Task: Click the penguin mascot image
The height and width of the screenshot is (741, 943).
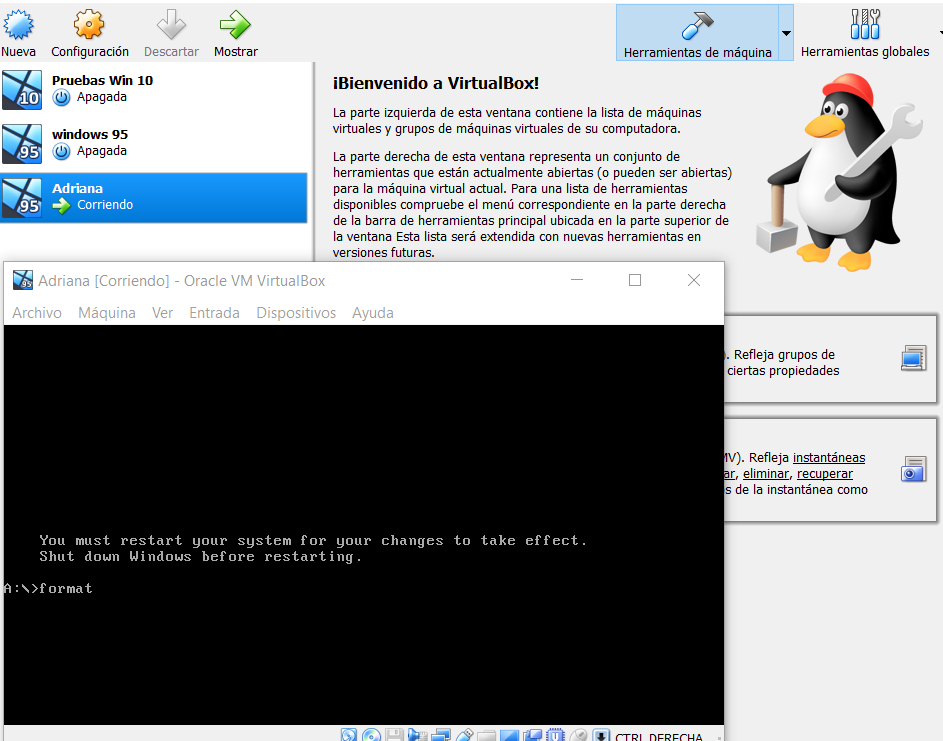Action: point(839,171)
